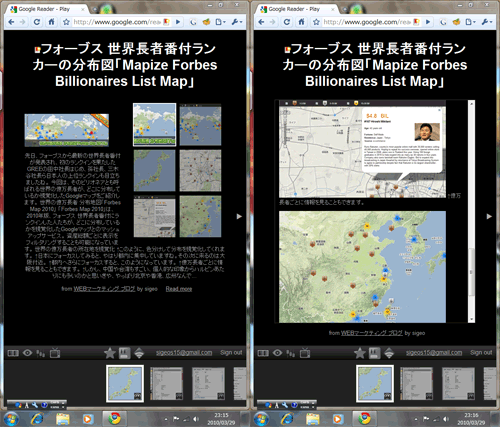The height and width of the screenshot is (427, 500).
Task: Click the sigeos15@gmail.com link in left window
Action: (x=184, y=352)
